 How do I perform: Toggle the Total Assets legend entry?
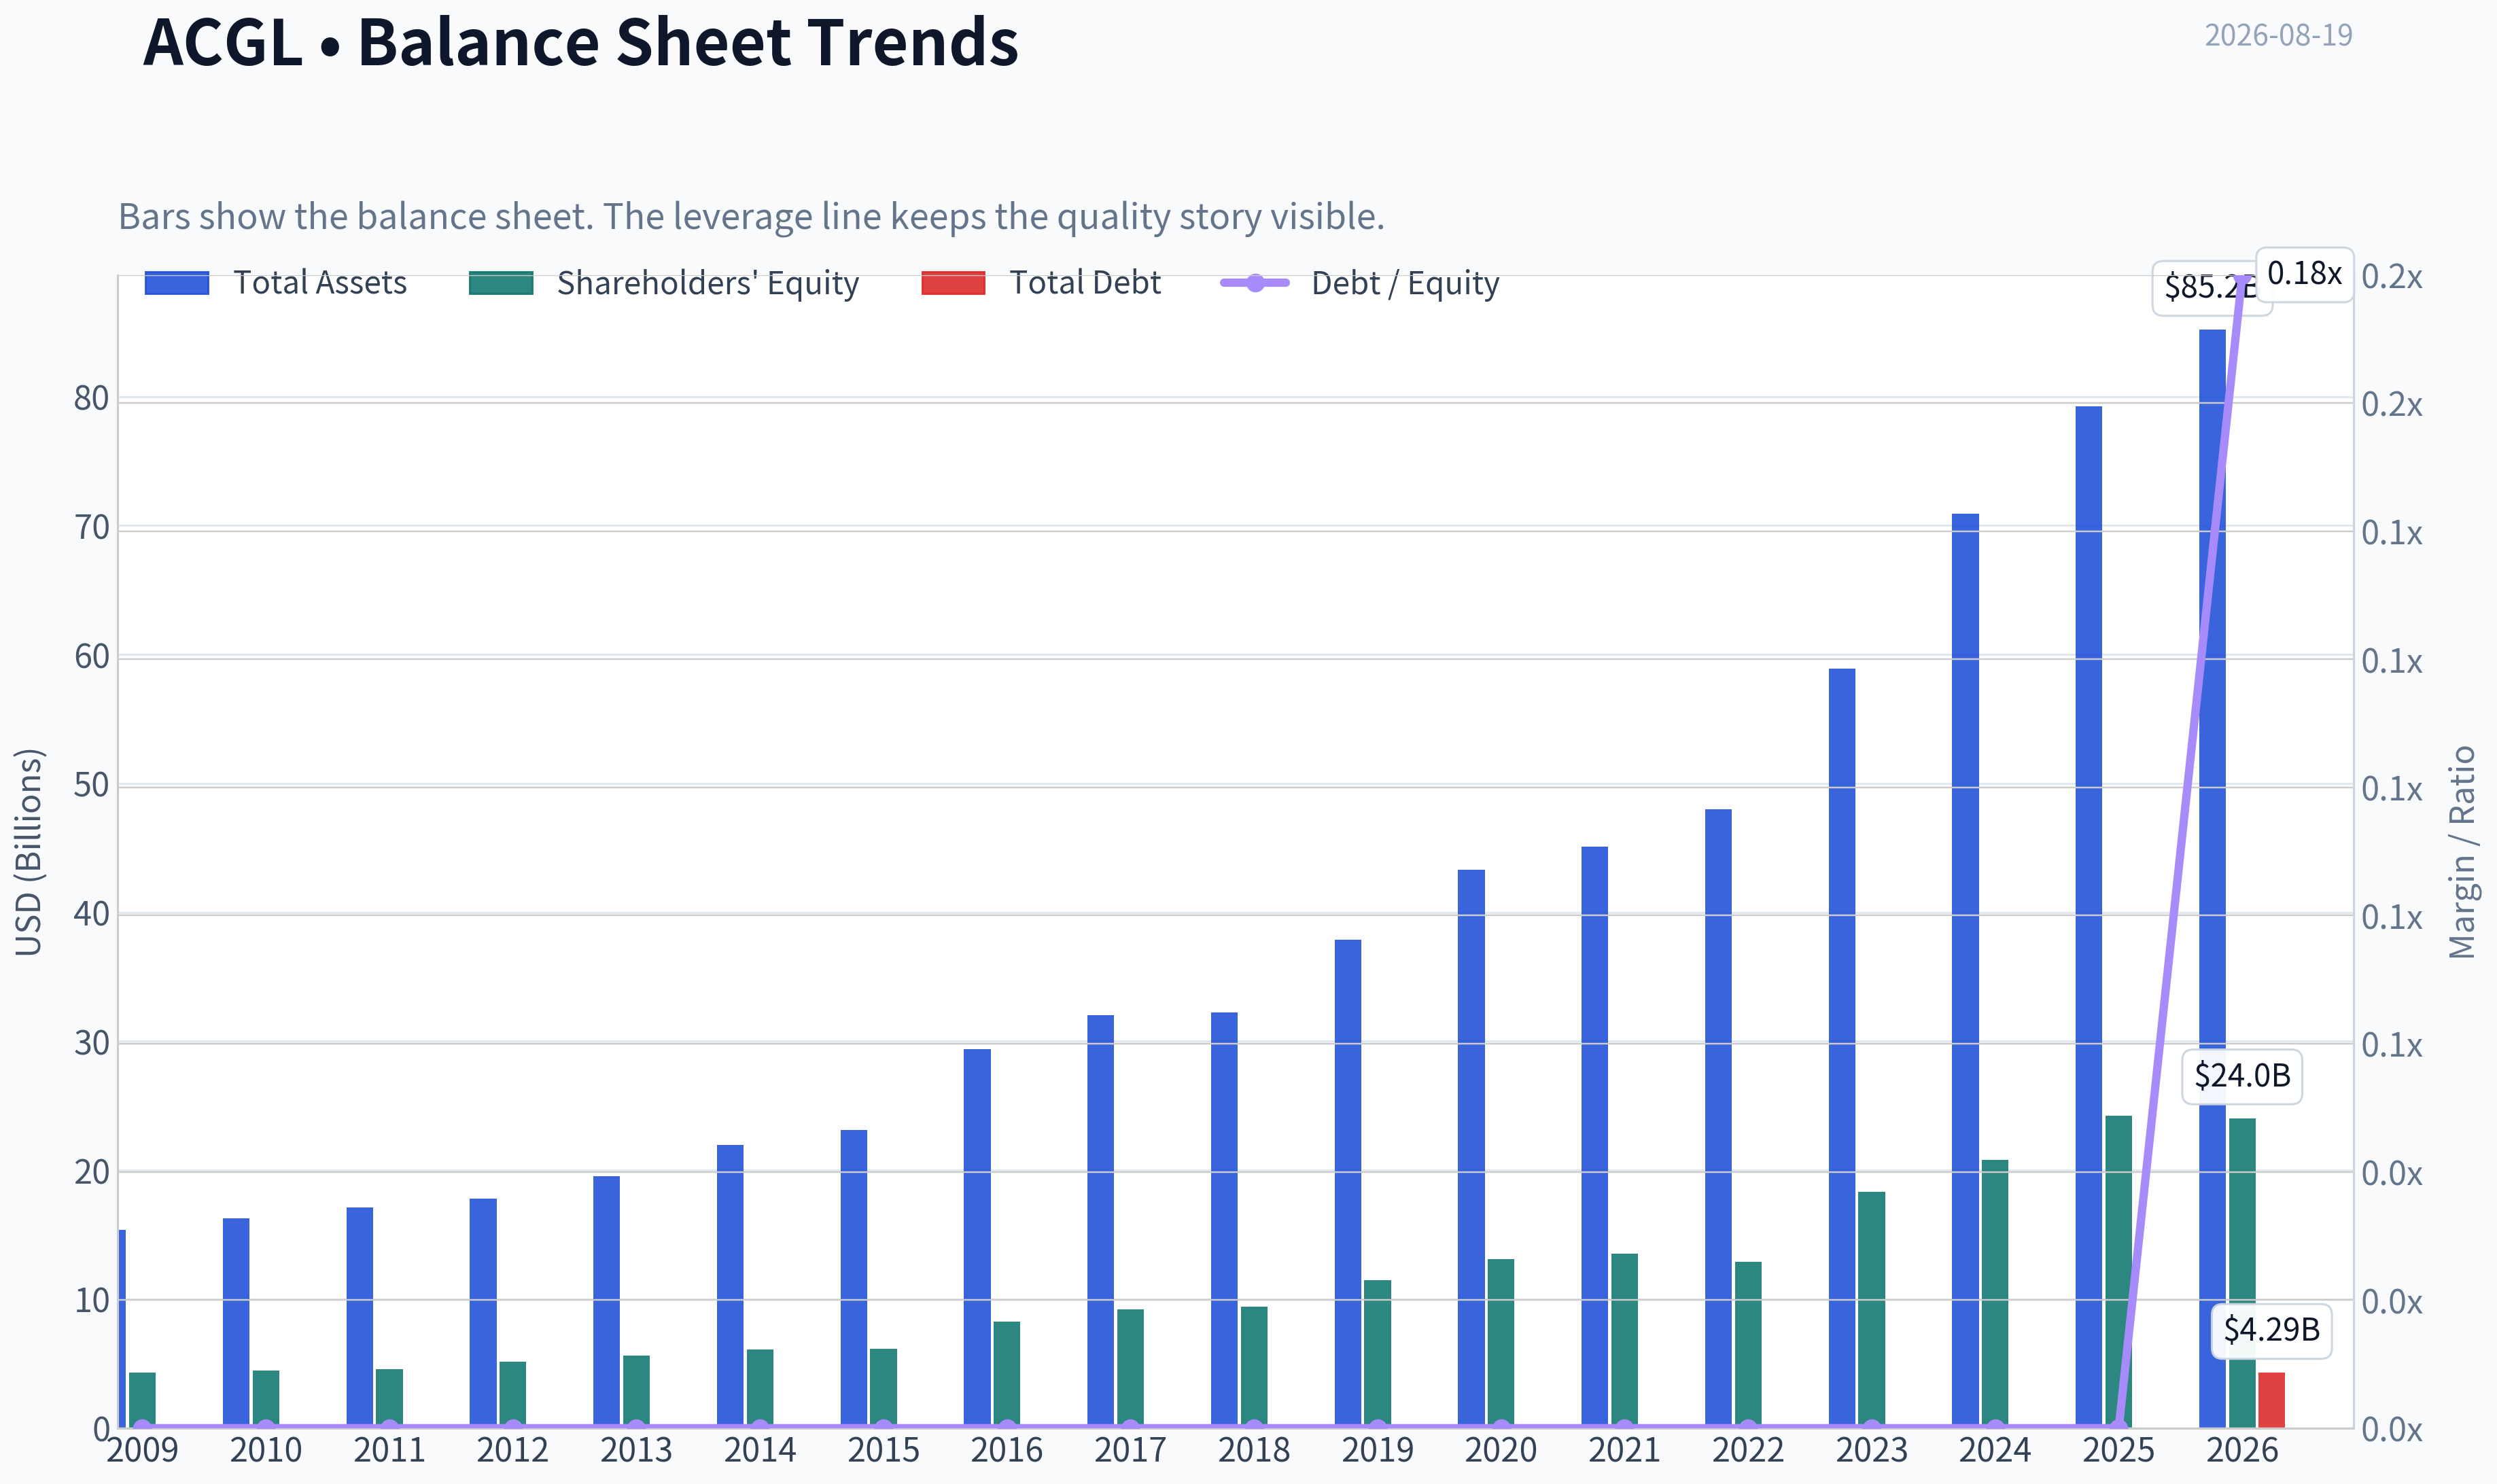pyautogui.click(x=276, y=283)
